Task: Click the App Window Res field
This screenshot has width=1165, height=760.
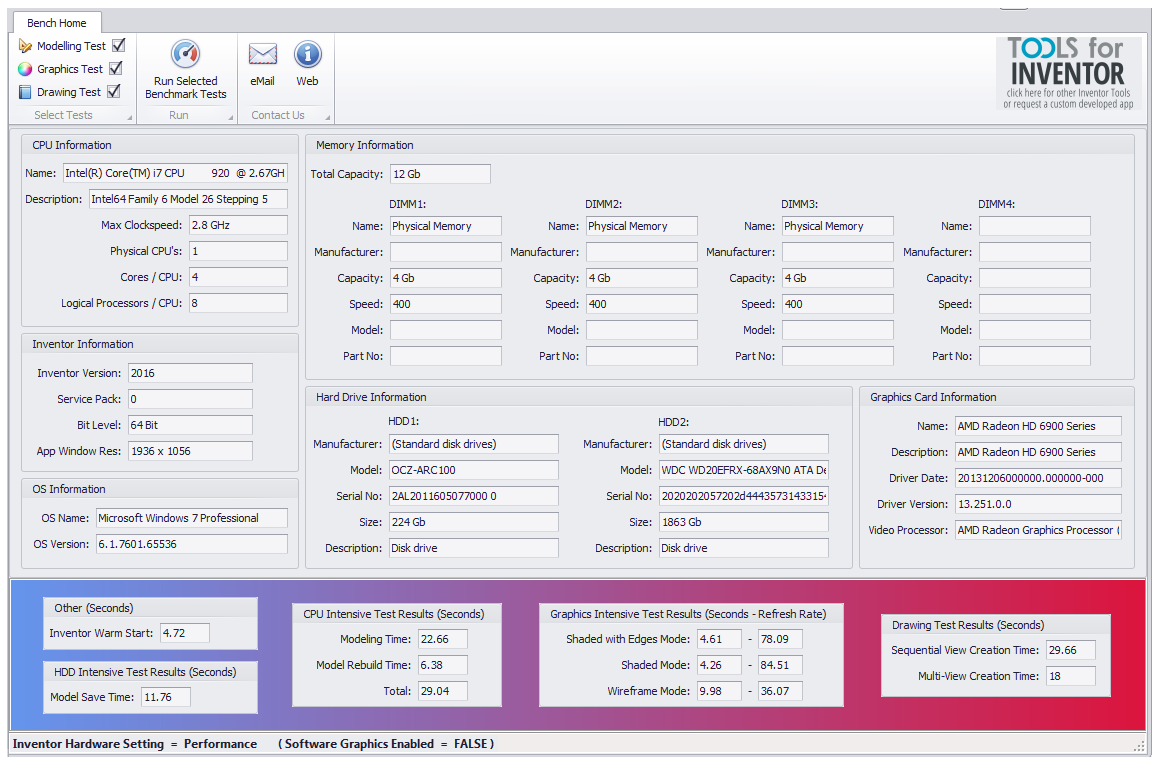Action: (190, 451)
